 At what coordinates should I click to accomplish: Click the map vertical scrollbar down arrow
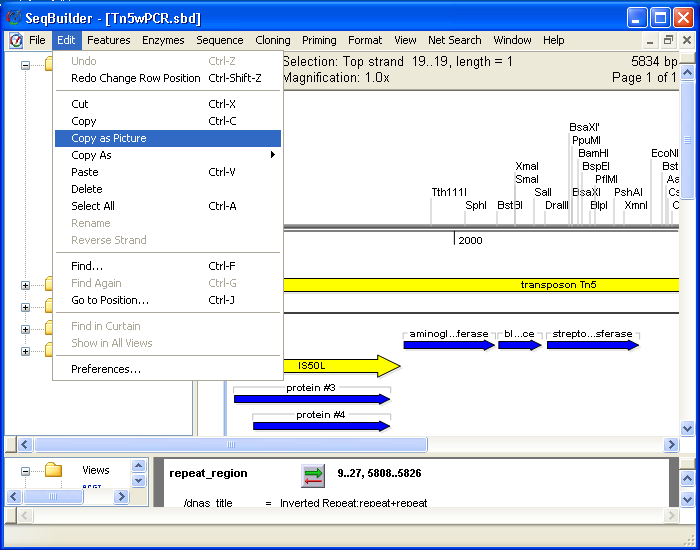pyautogui.click(x=688, y=429)
